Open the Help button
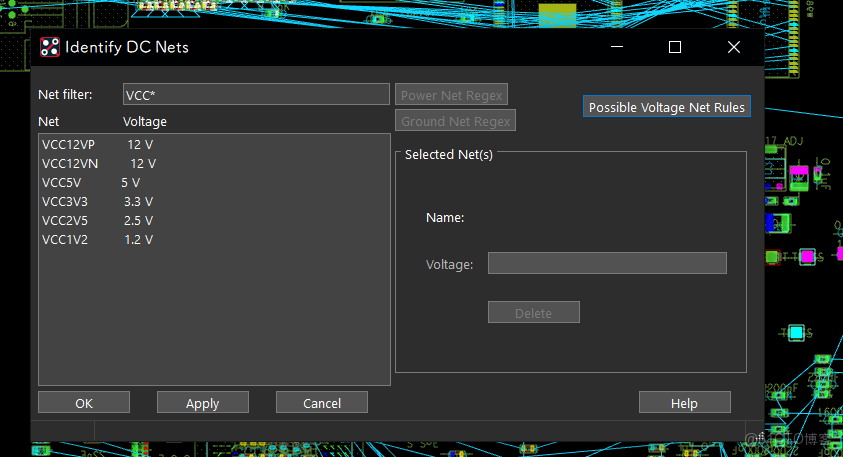The image size is (843, 457). tap(684, 402)
